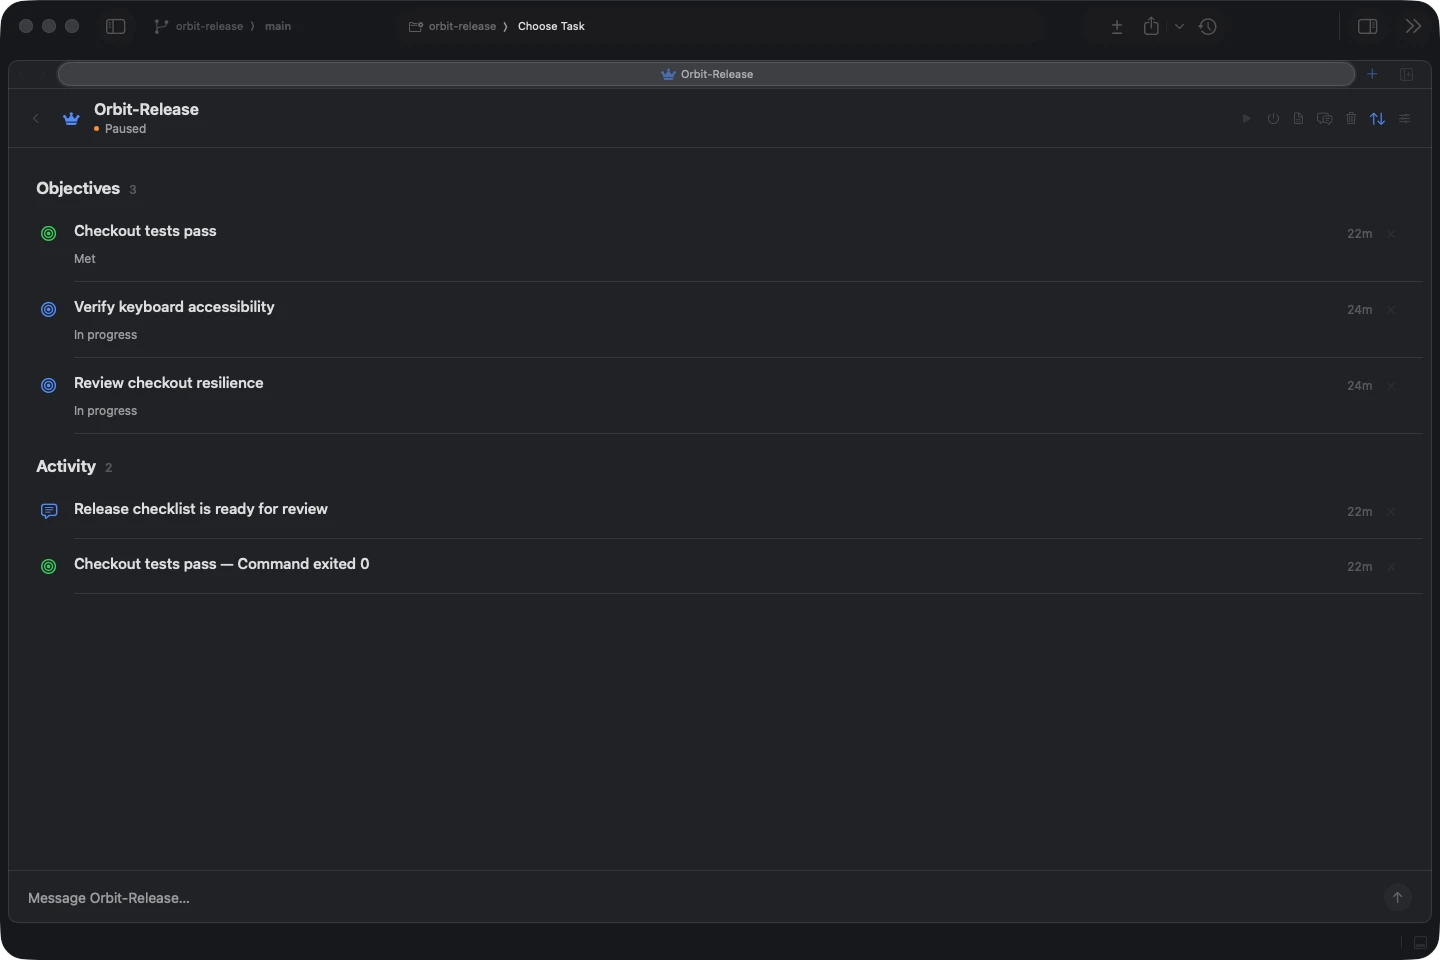Dismiss the Release checklist activity entry
The height and width of the screenshot is (960, 1440).
click(1391, 512)
